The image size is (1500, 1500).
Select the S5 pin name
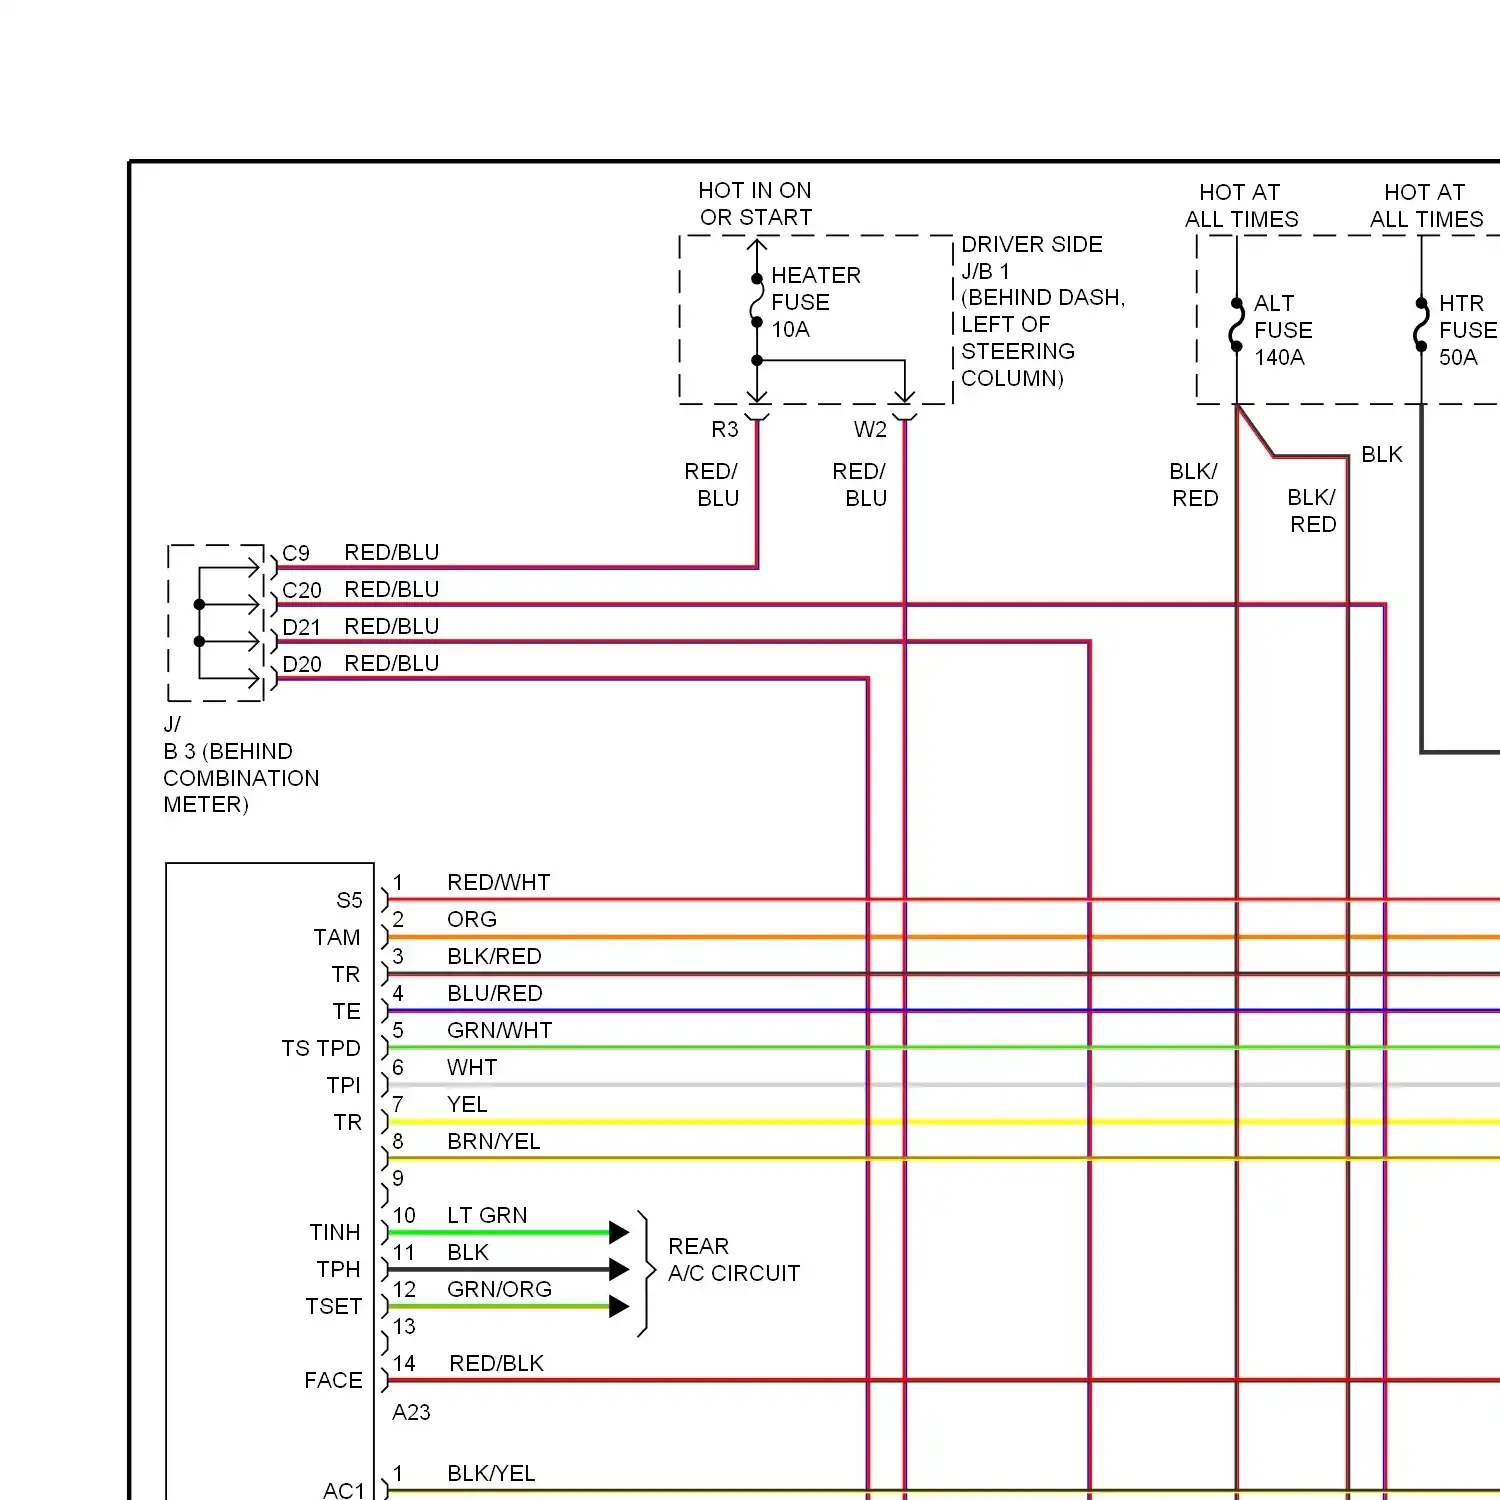(349, 900)
